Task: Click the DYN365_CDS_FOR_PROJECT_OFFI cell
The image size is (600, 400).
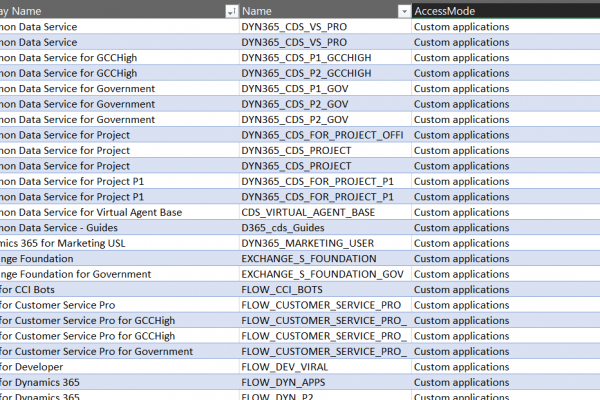Action: 325,135
